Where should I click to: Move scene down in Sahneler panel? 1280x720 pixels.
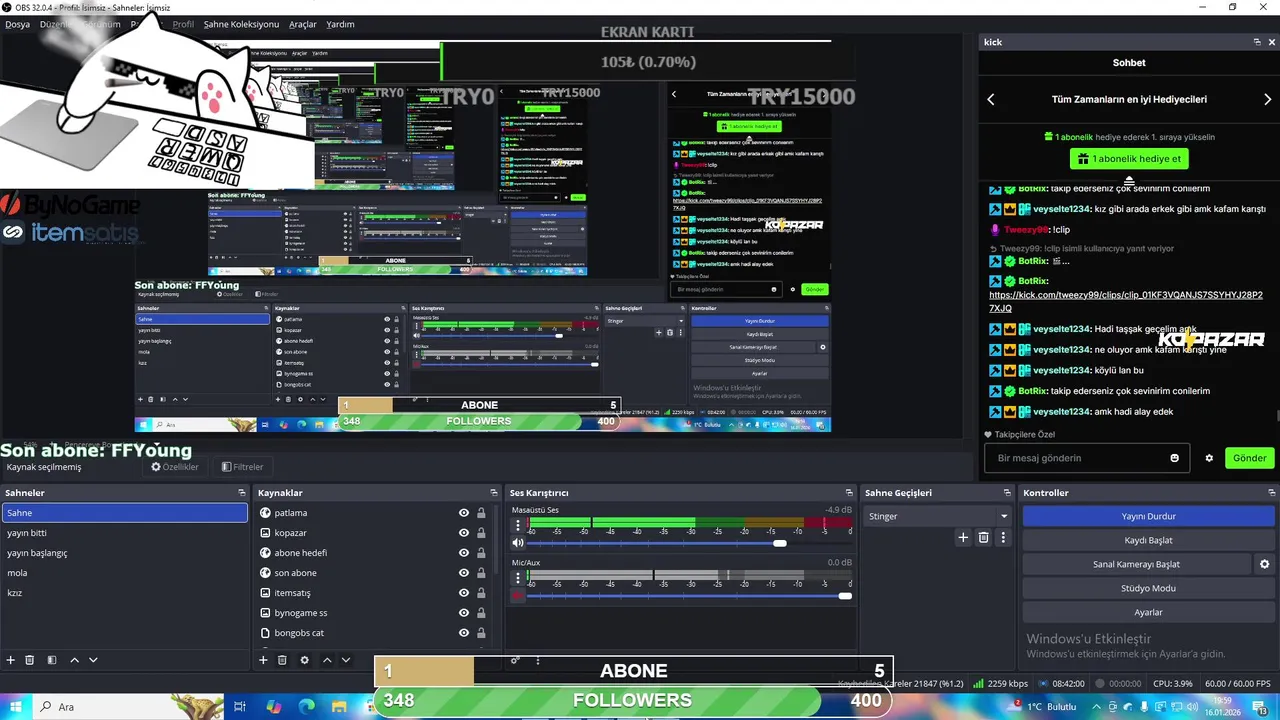click(93, 660)
